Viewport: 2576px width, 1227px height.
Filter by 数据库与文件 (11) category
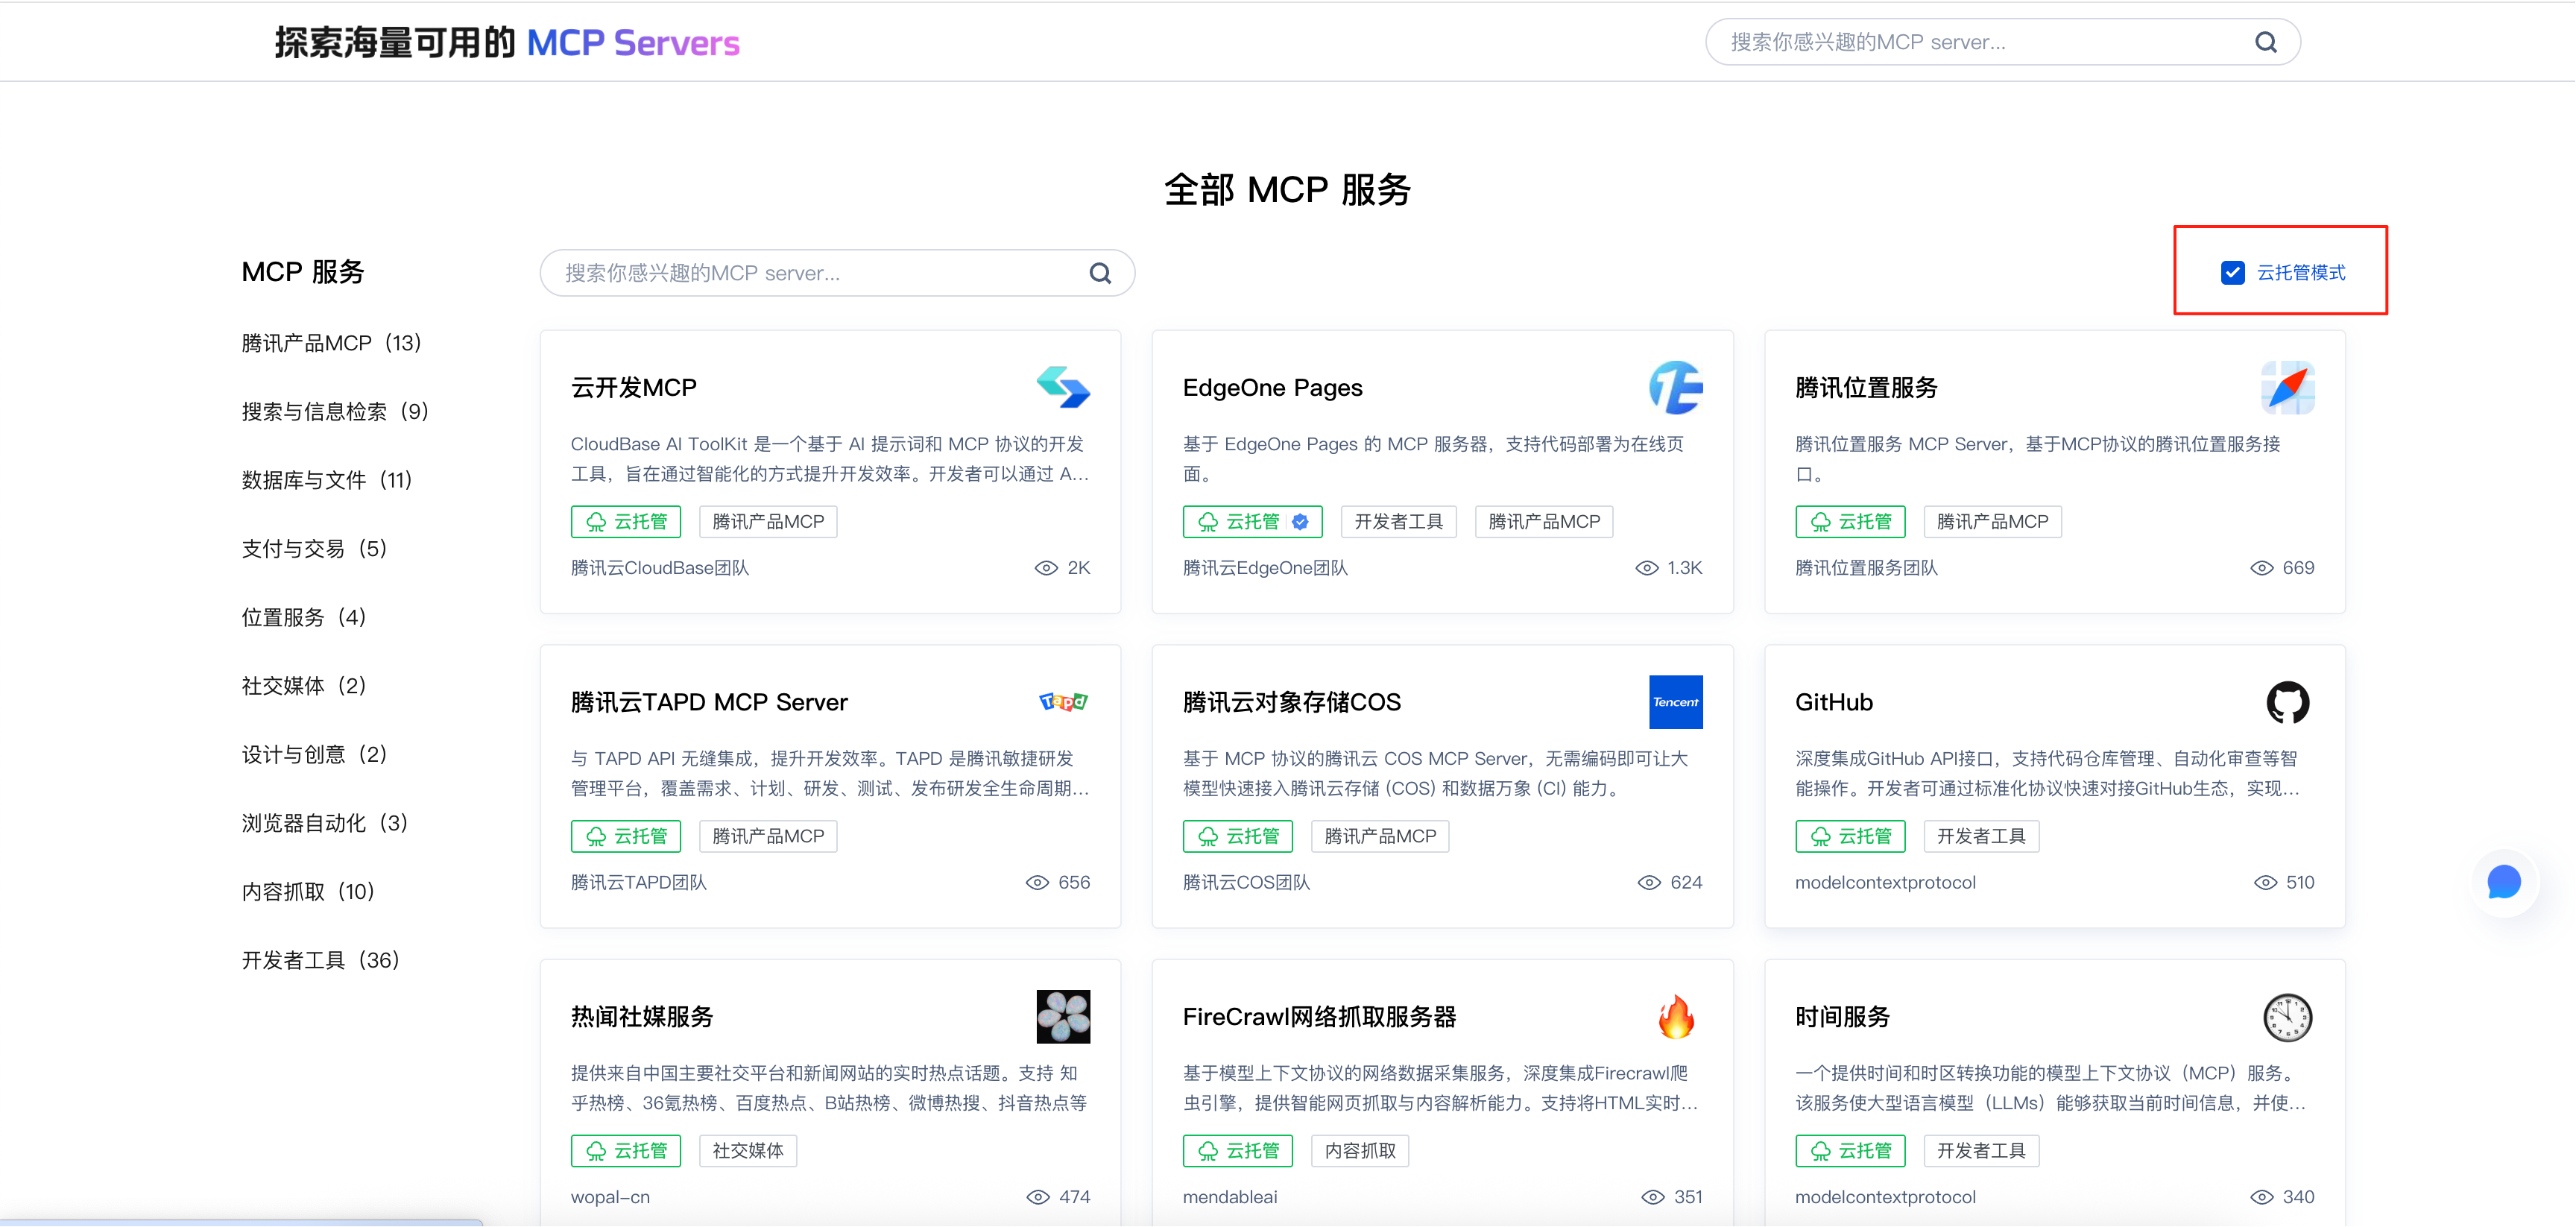click(326, 480)
